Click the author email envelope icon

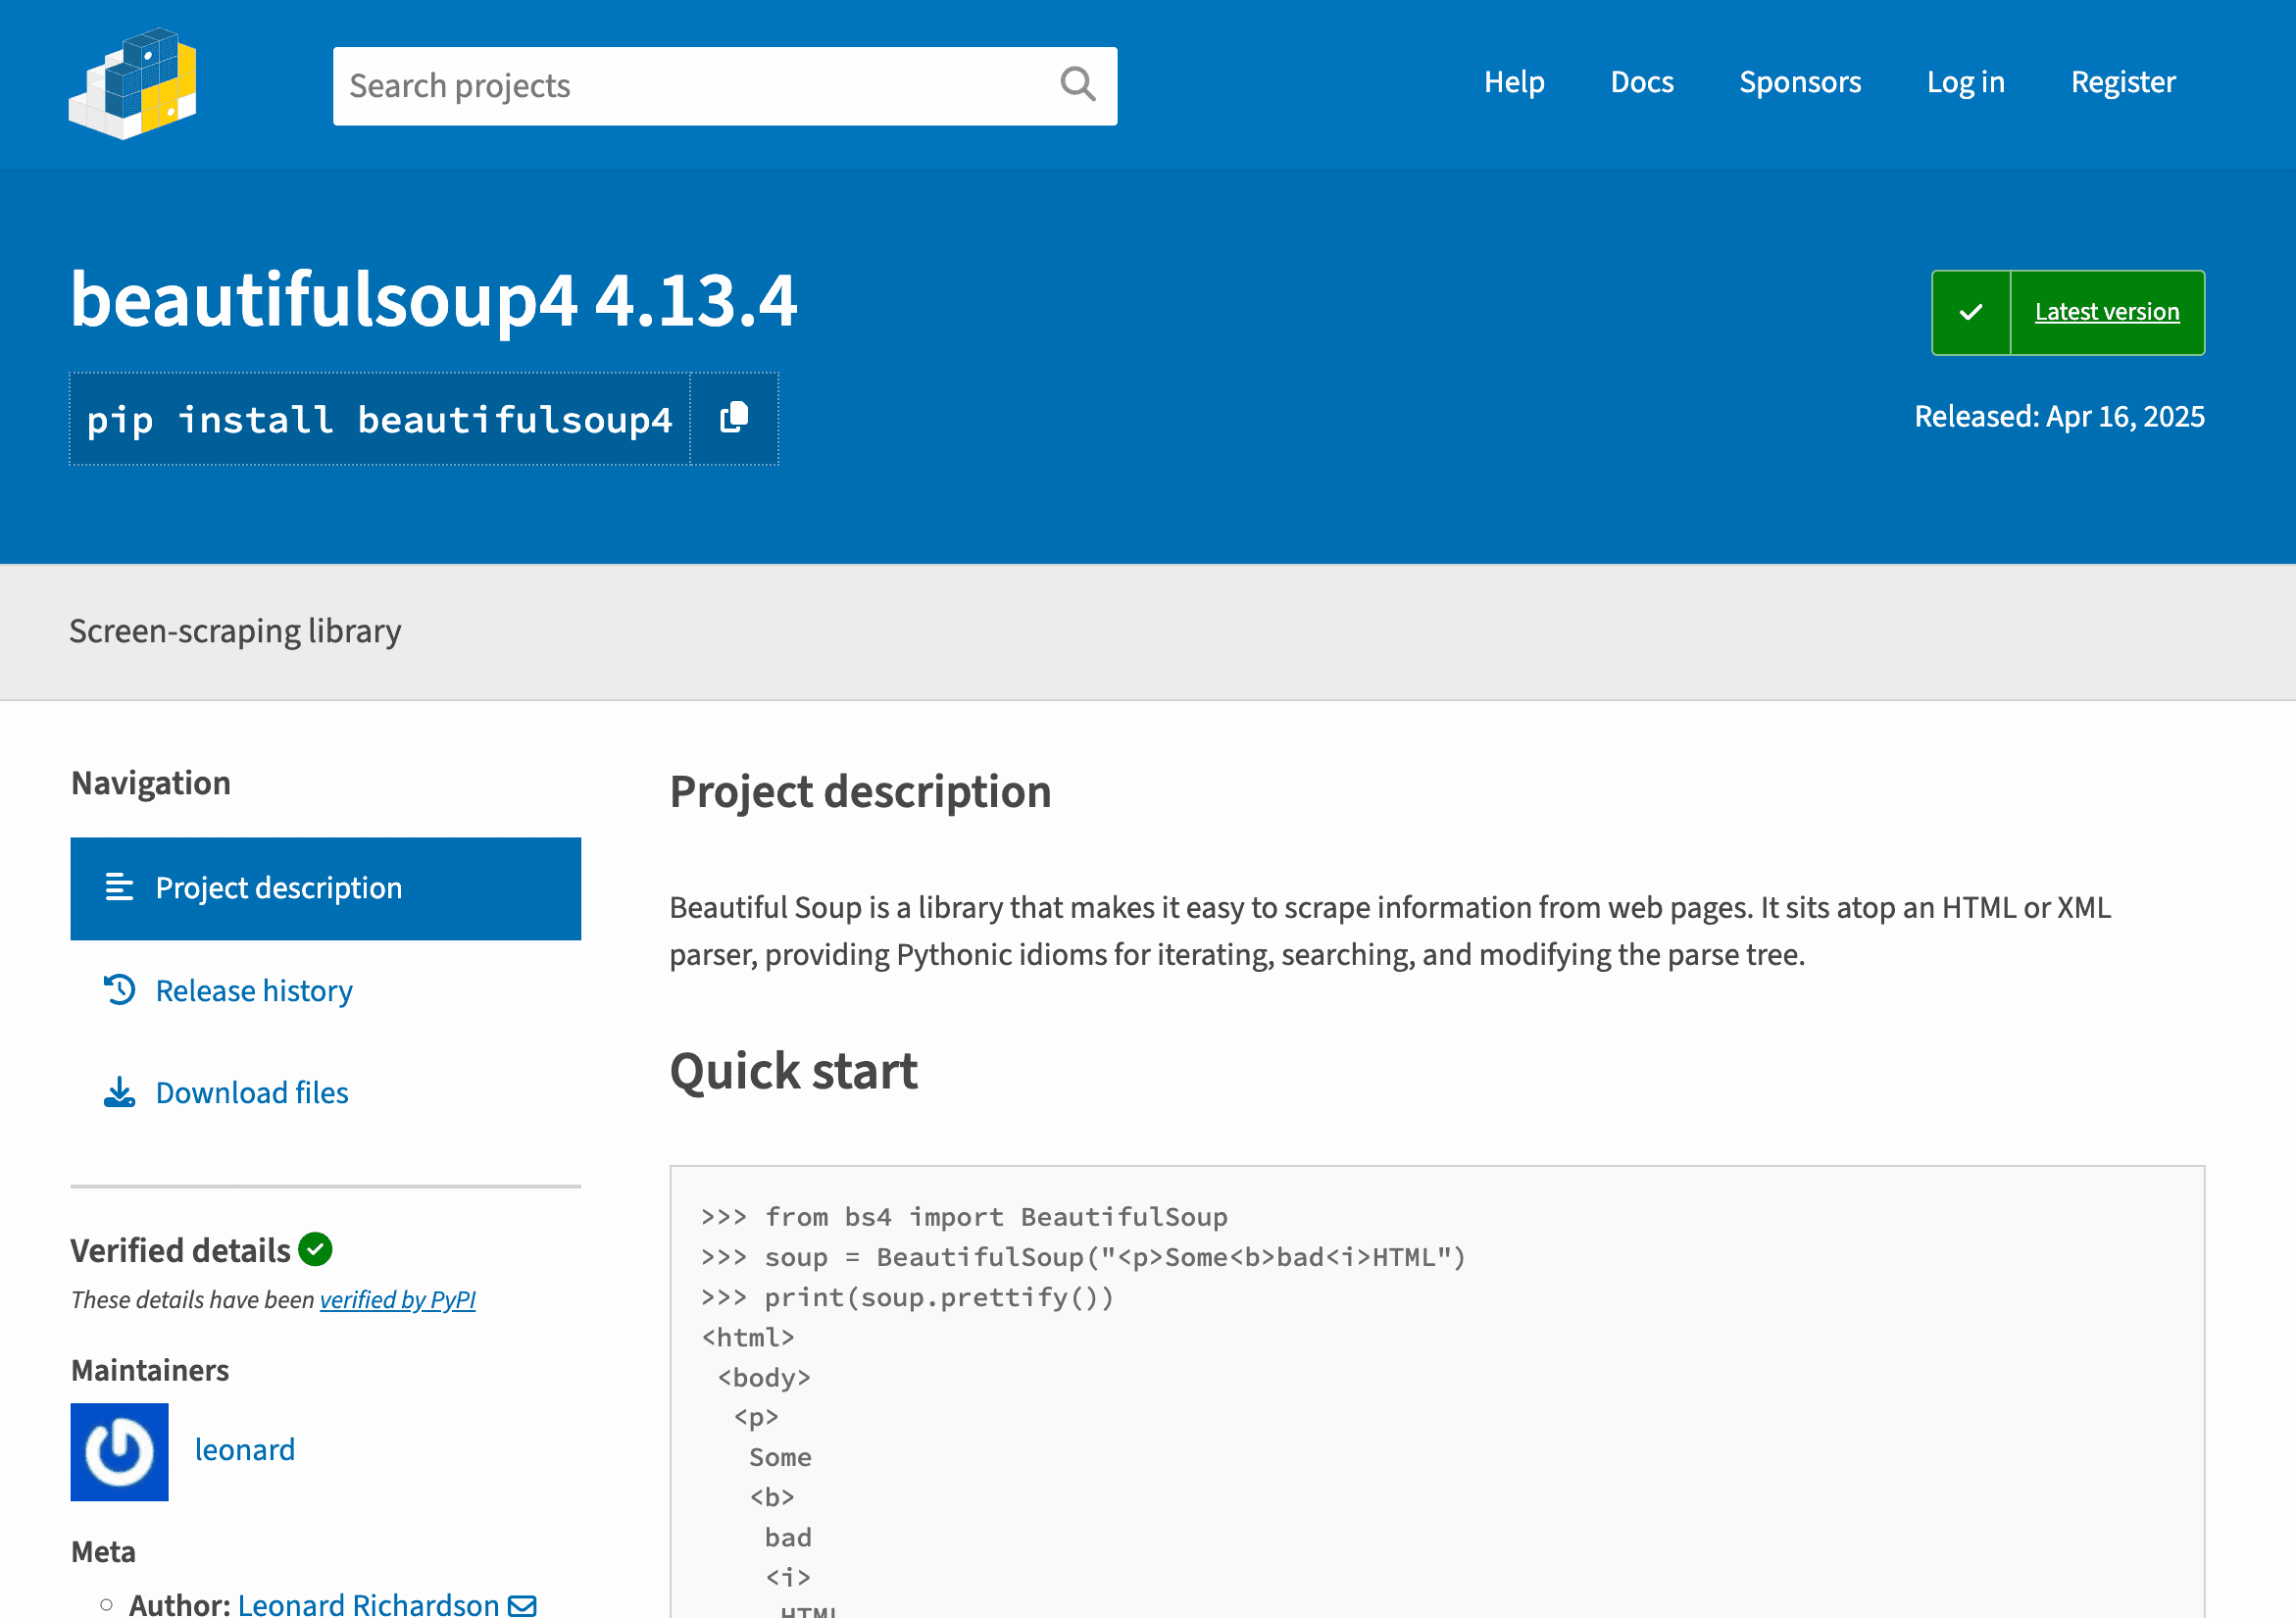[x=522, y=1604]
